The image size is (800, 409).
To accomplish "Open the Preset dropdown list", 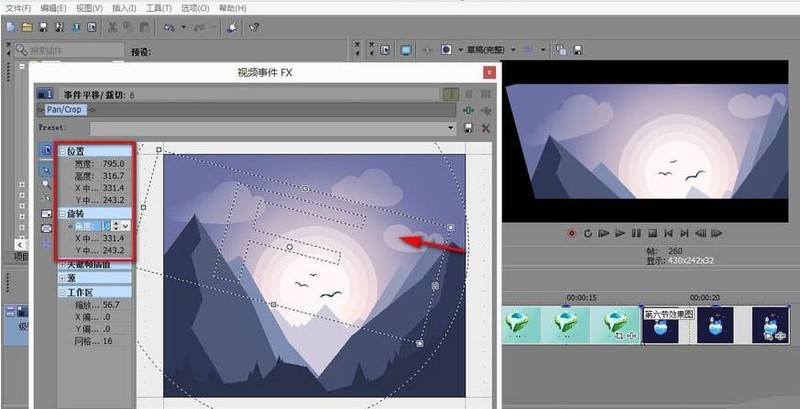I will point(451,128).
